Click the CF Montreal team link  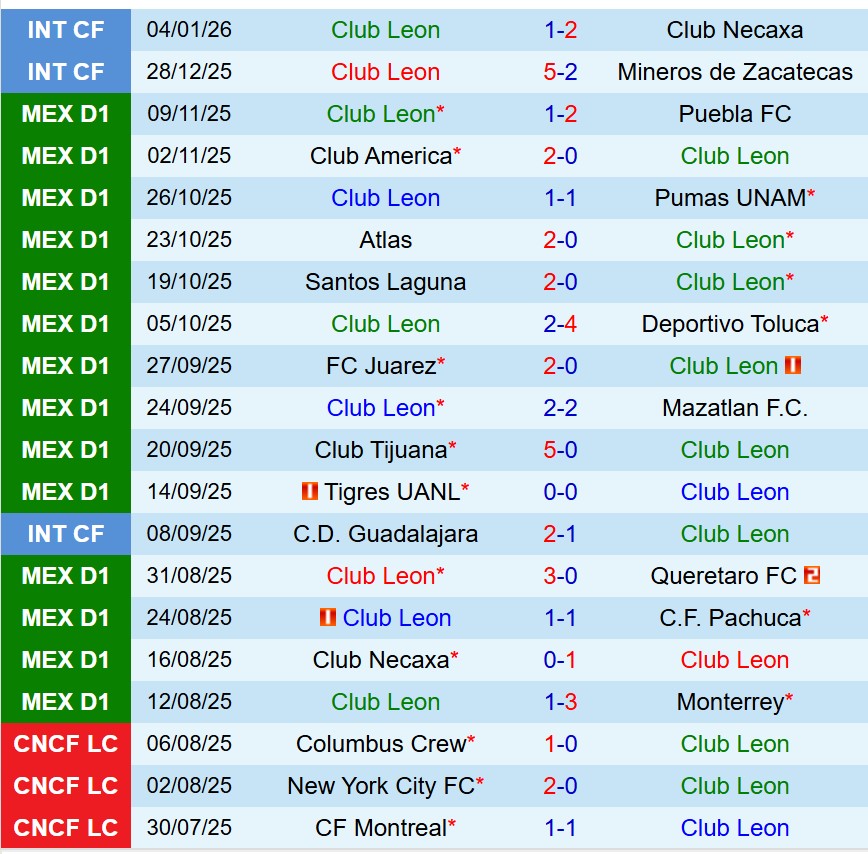point(380,828)
